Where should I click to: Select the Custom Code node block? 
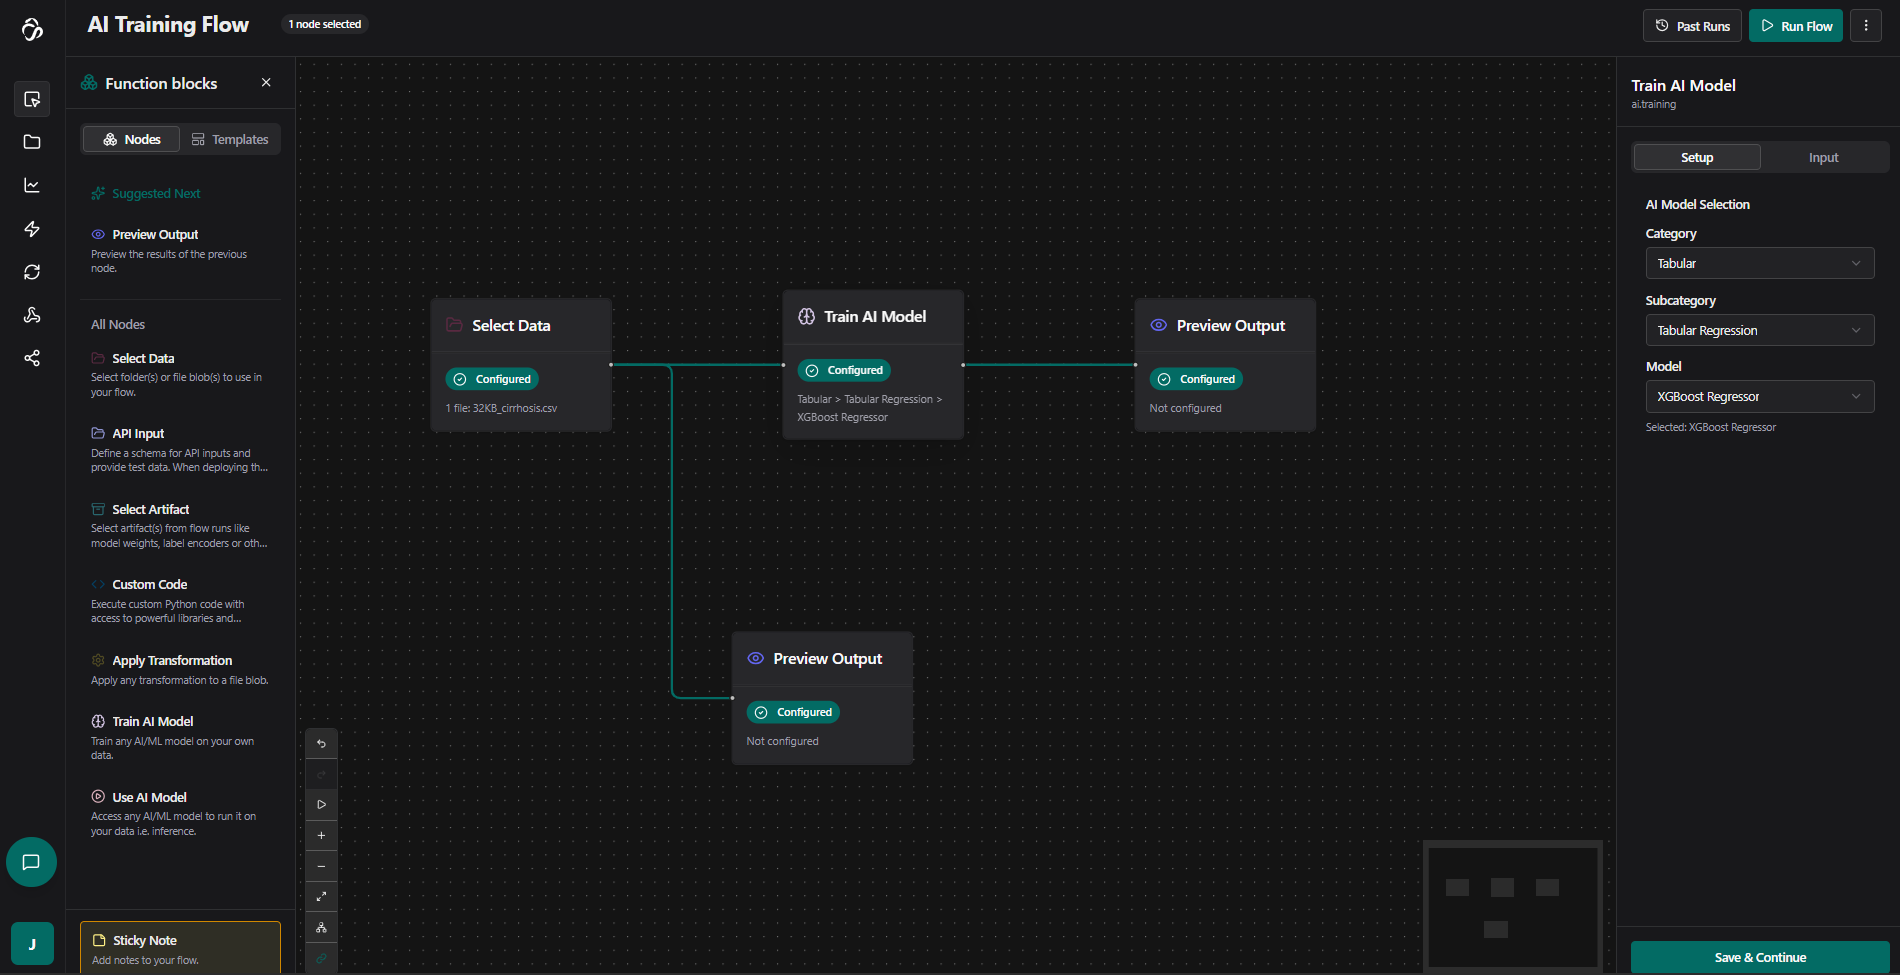[x=150, y=585]
